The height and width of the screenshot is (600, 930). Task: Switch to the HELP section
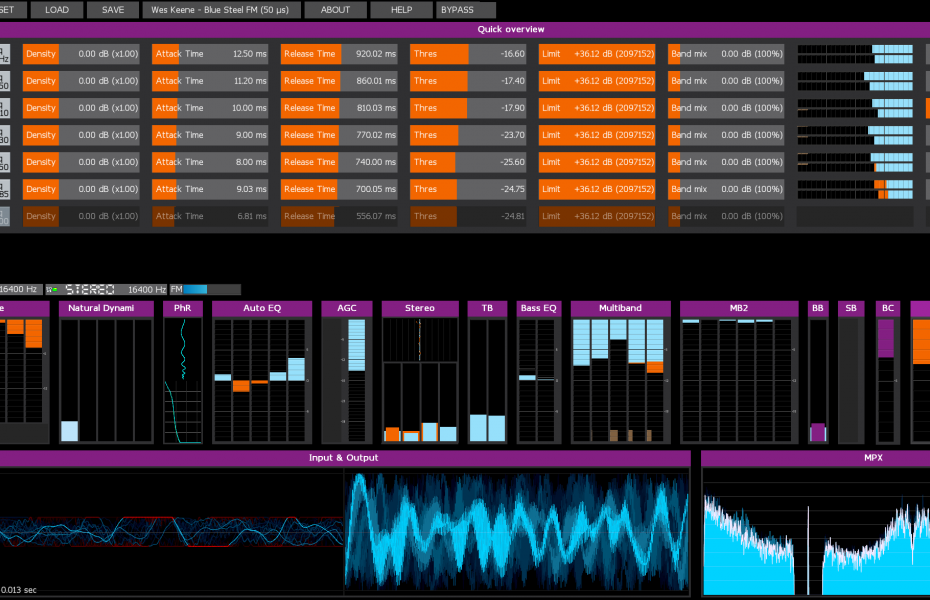[x=401, y=10]
